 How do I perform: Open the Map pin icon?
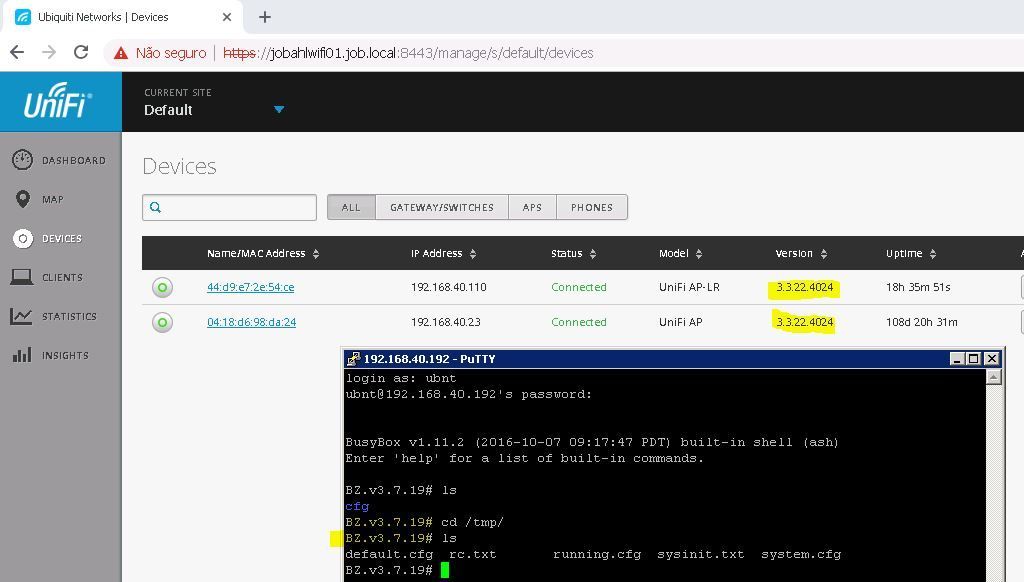[x=22, y=199]
